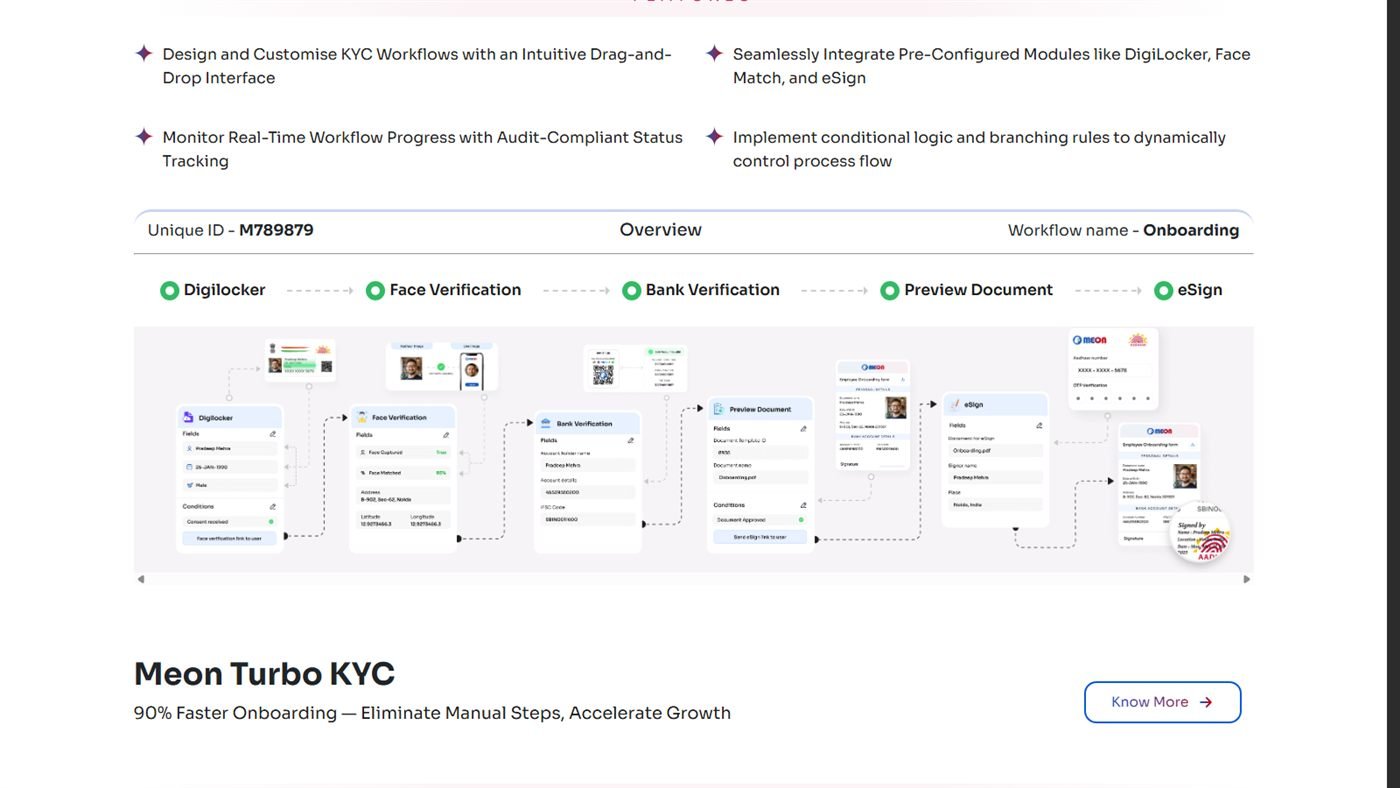1400x788 pixels.
Task: Click the green eSign step indicator
Action: [x=1163, y=291]
